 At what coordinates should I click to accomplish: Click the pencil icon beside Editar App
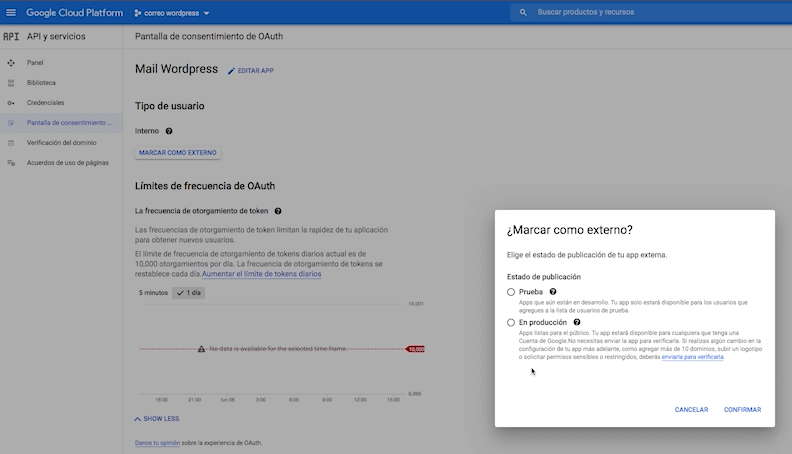pos(231,71)
